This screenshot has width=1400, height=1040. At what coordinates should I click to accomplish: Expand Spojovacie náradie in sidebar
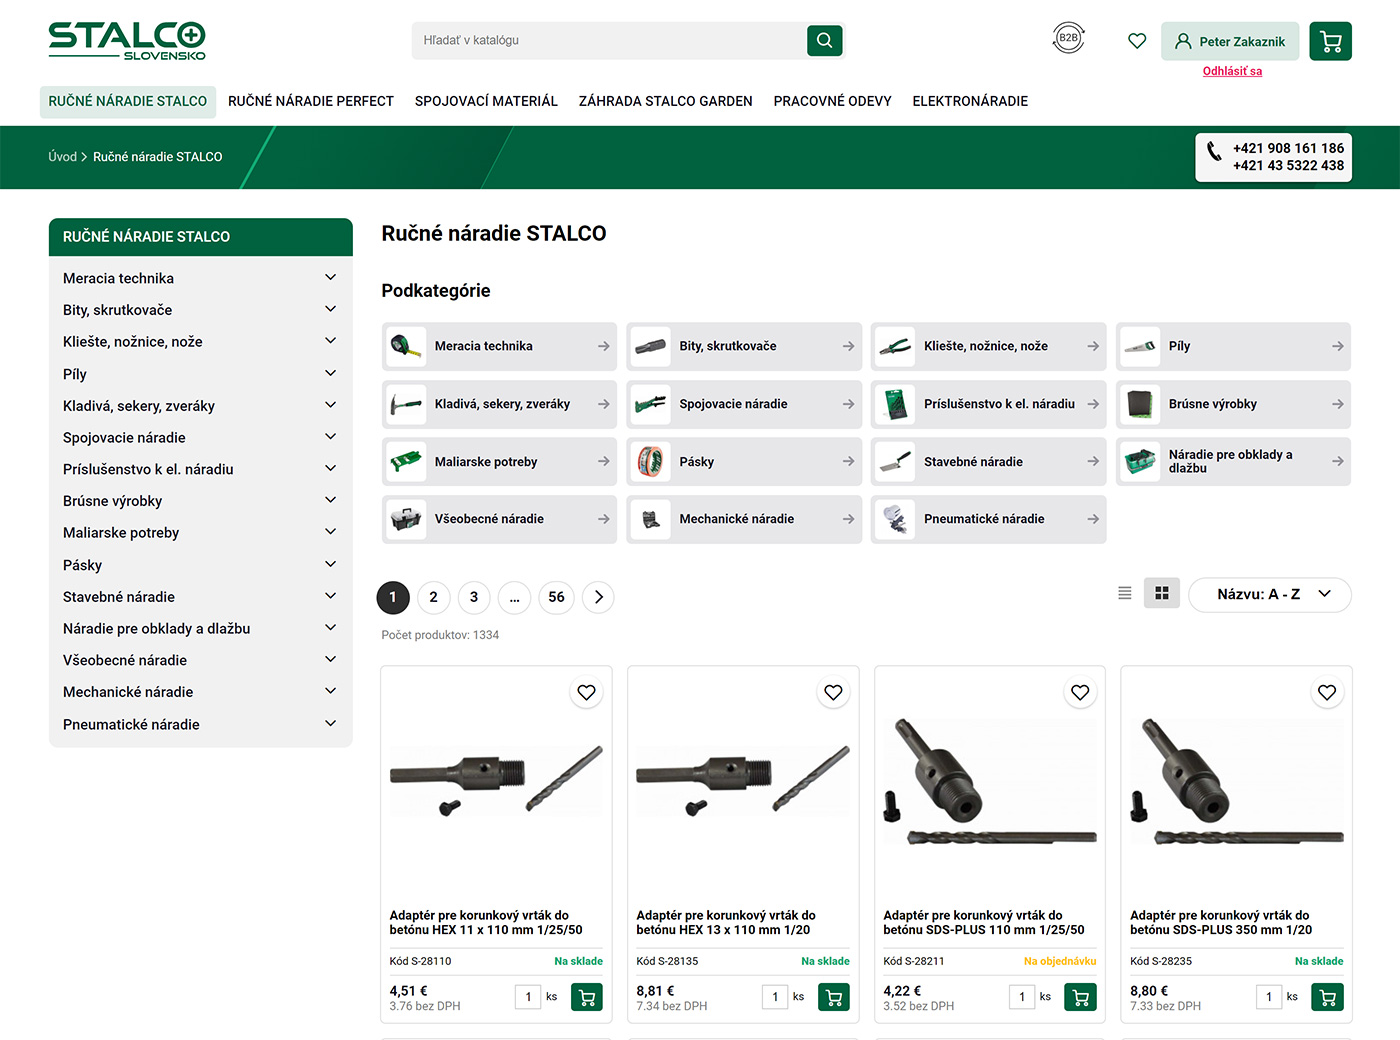click(330, 437)
